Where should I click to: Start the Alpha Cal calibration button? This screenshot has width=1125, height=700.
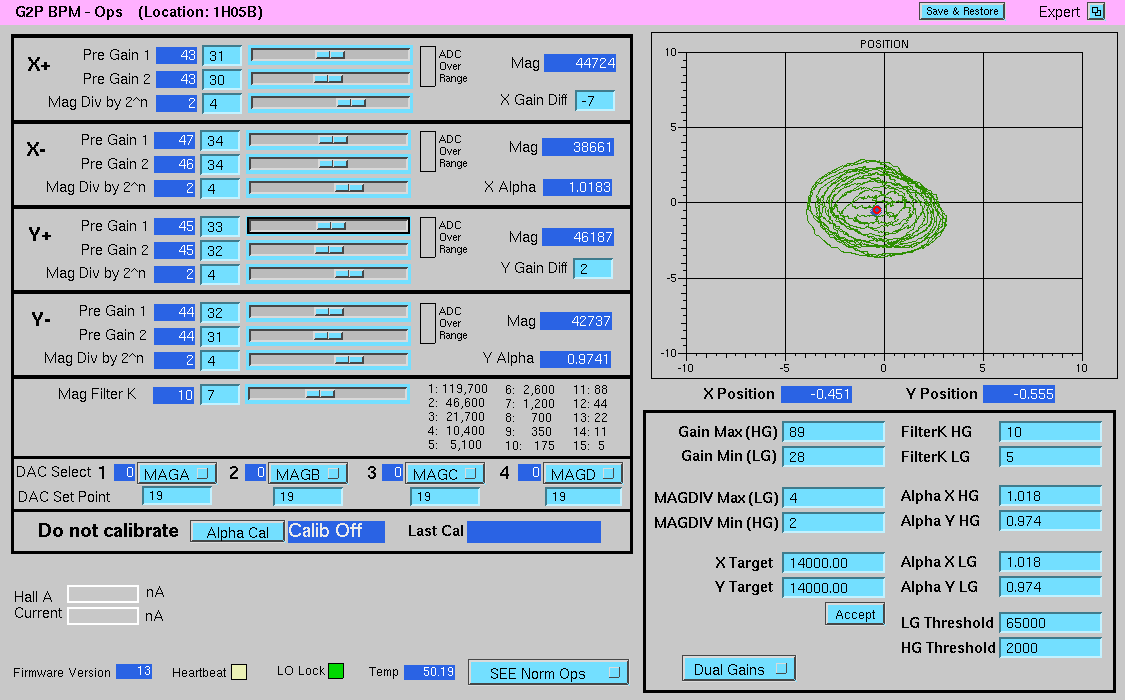pyautogui.click(x=237, y=531)
